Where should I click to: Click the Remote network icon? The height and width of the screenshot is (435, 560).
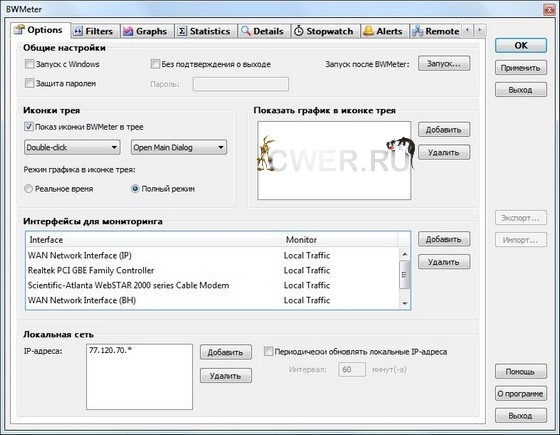(418, 31)
